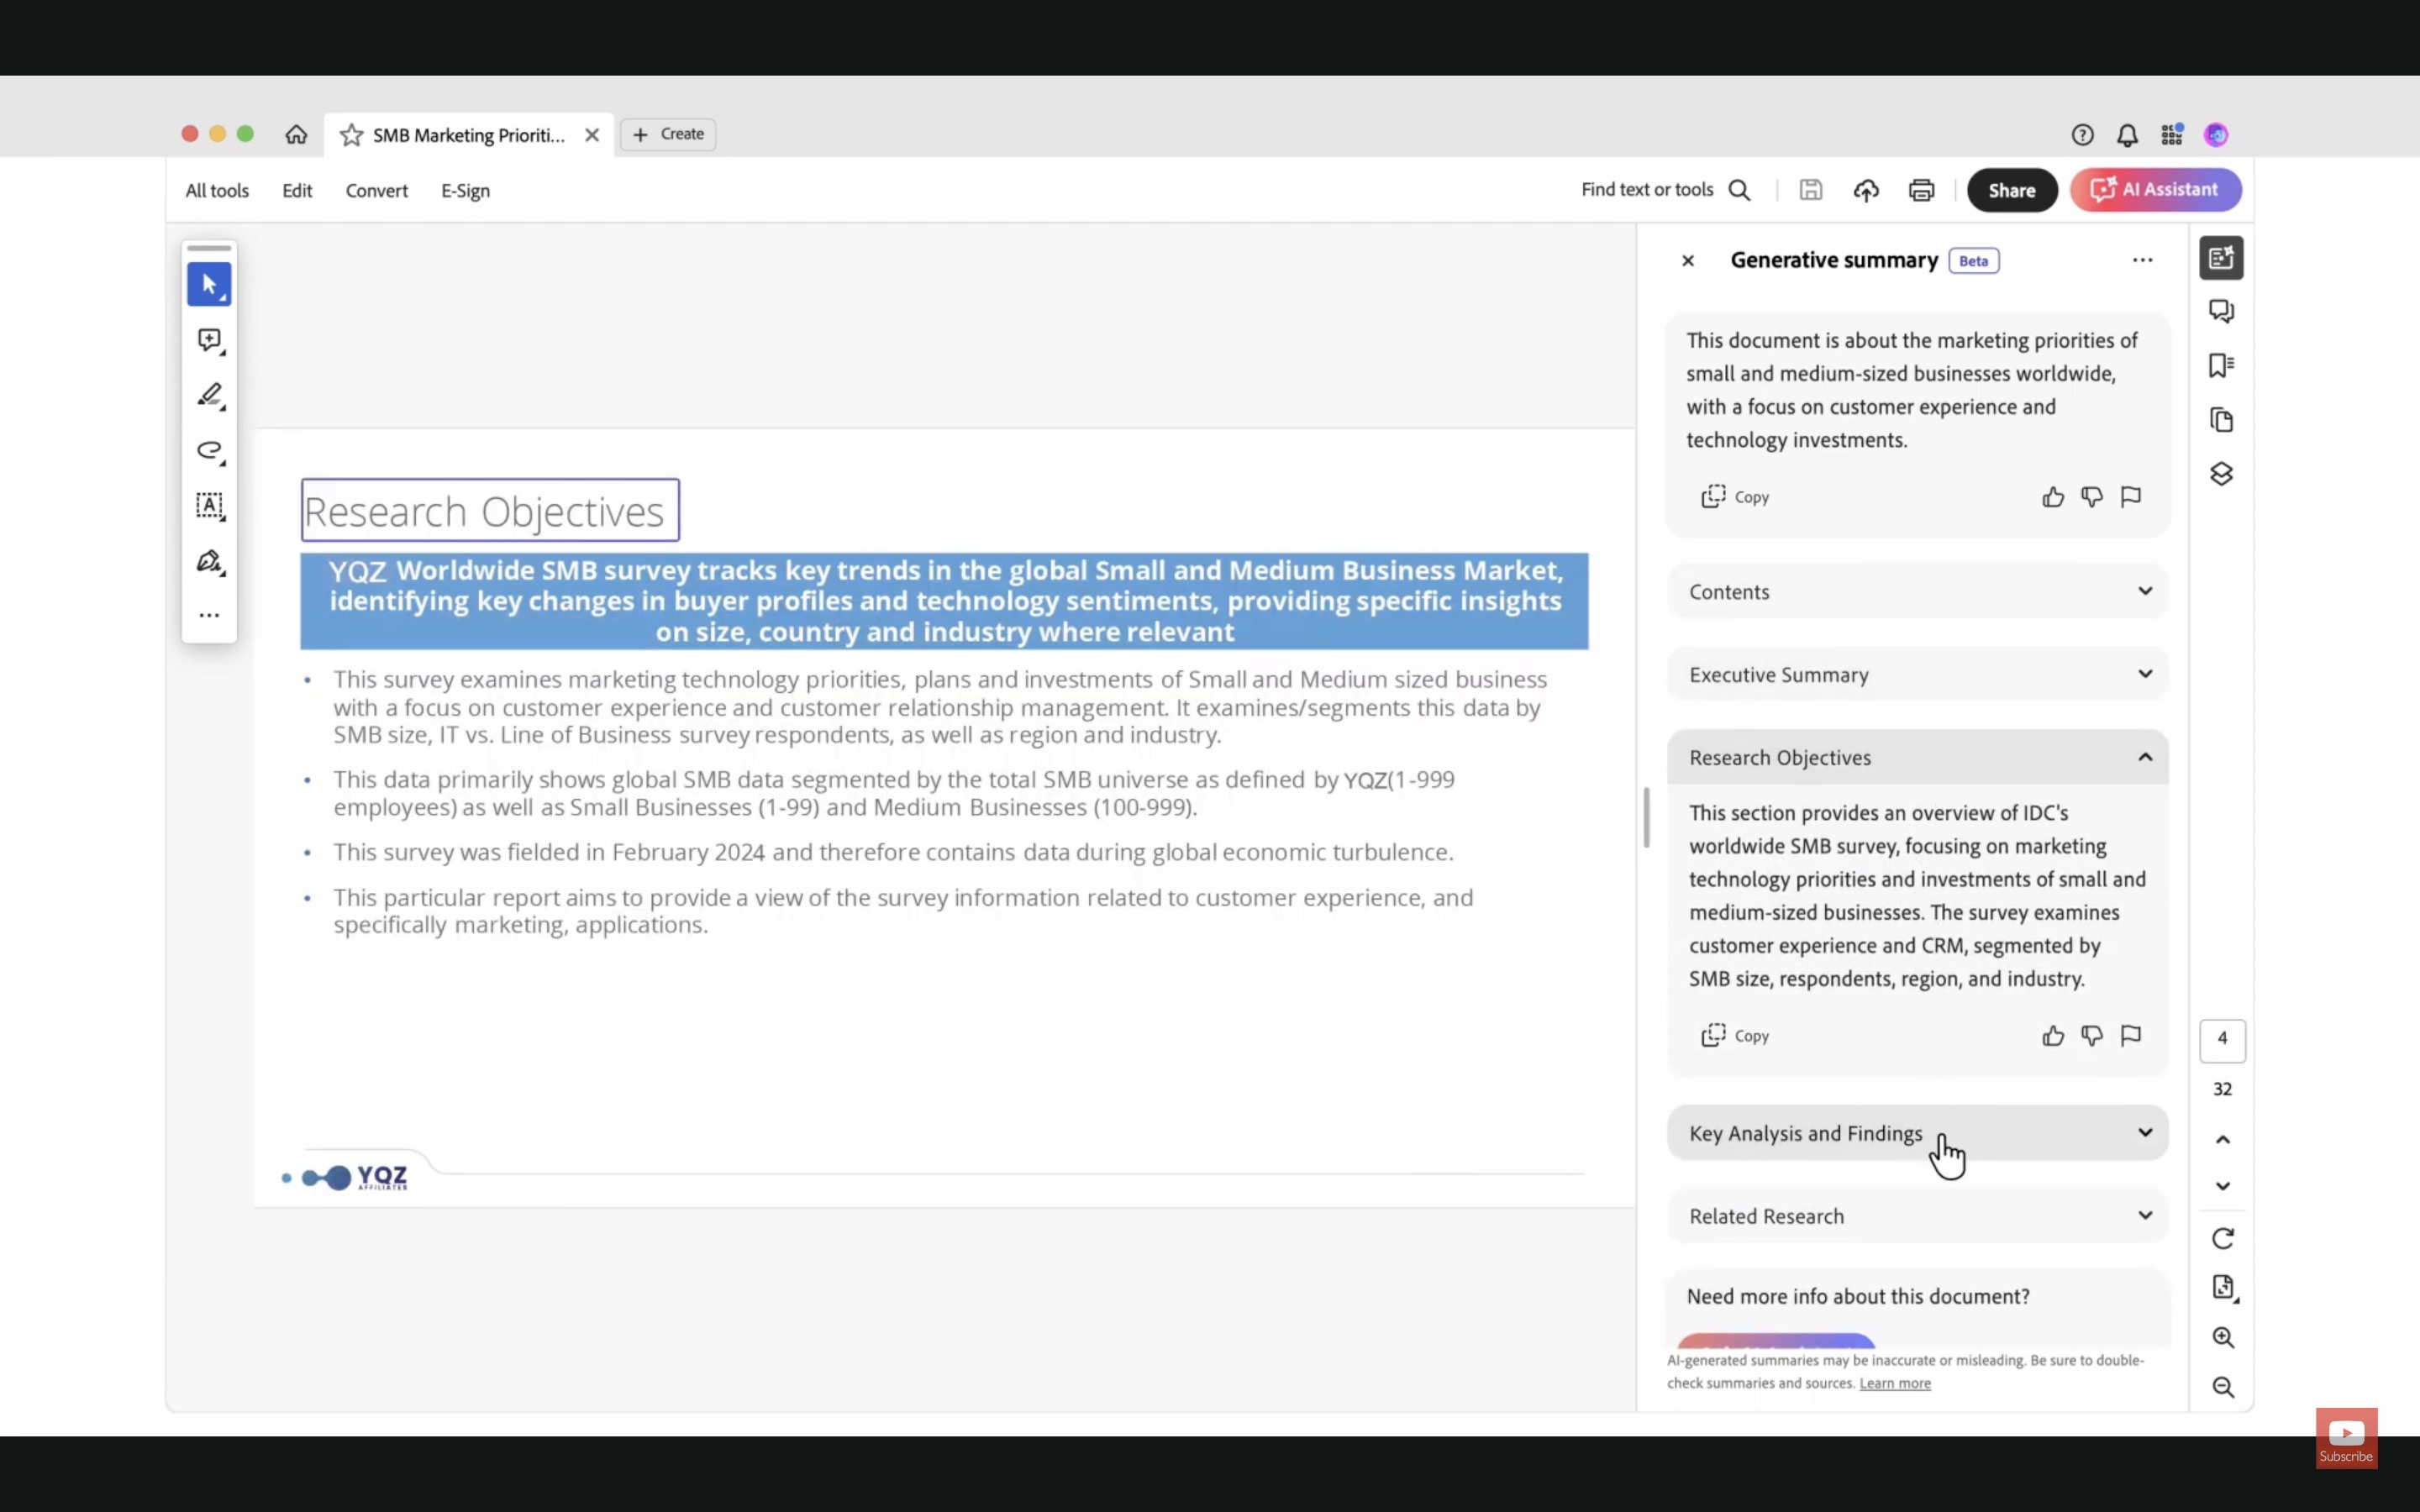Open the Edit menu
Screen dimensions: 2420x1512
297,190
